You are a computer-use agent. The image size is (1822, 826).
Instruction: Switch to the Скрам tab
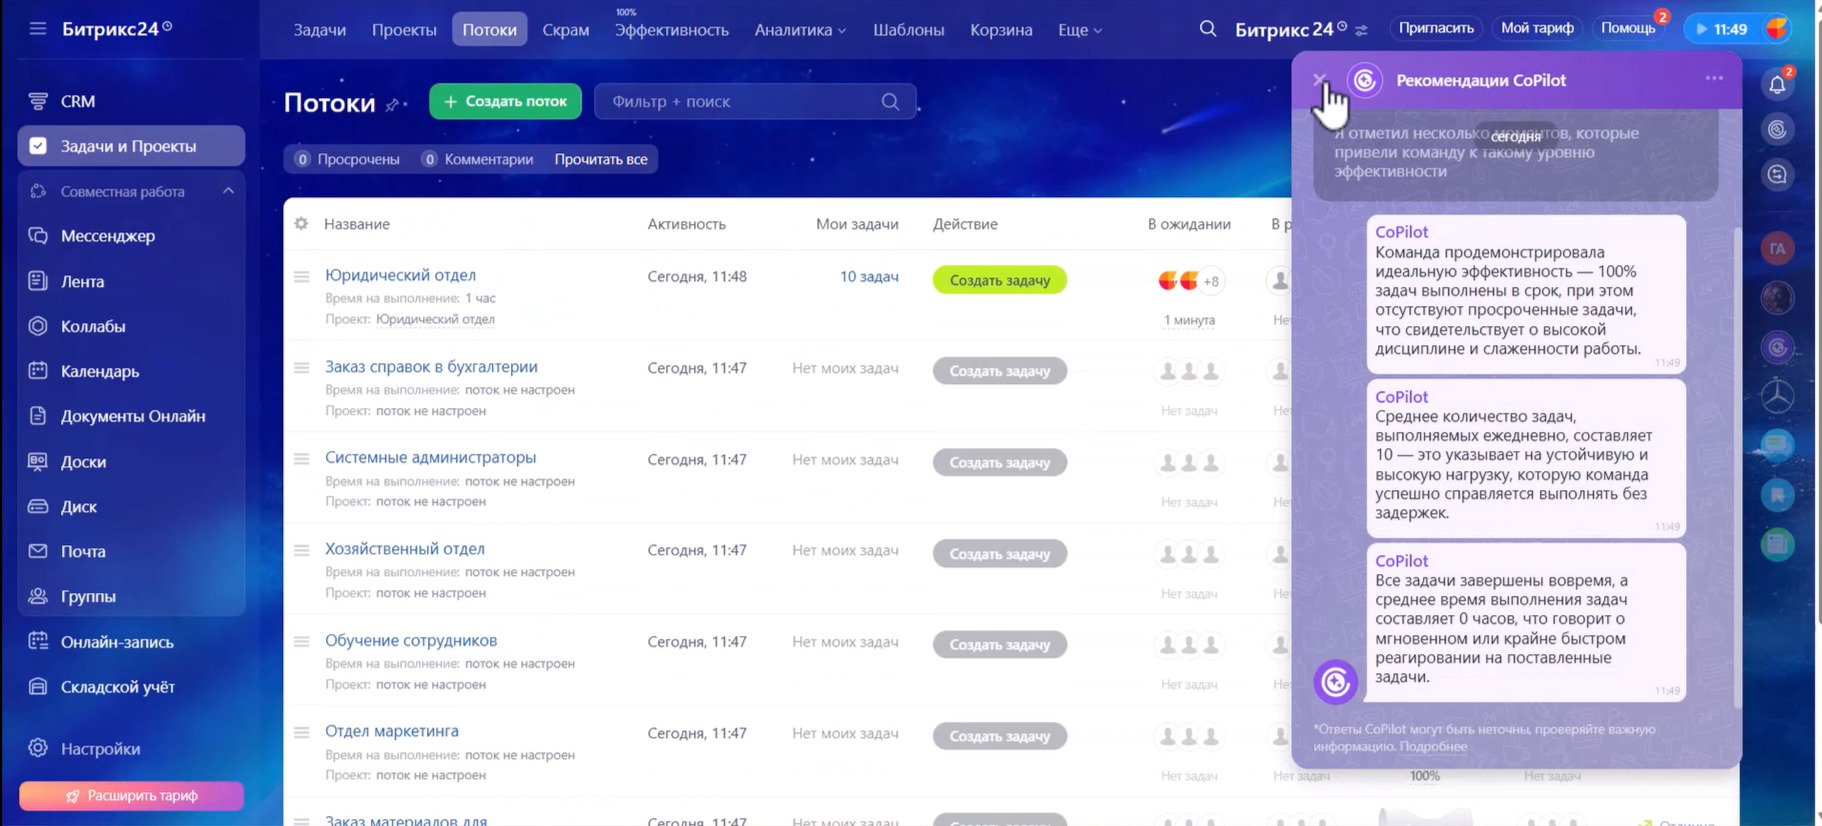click(x=566, y=30)
